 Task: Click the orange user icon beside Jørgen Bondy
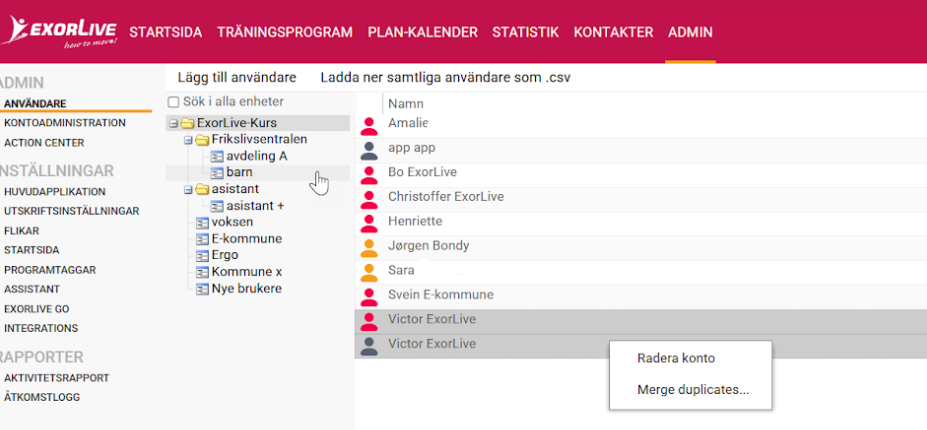[x=369, y=247]
